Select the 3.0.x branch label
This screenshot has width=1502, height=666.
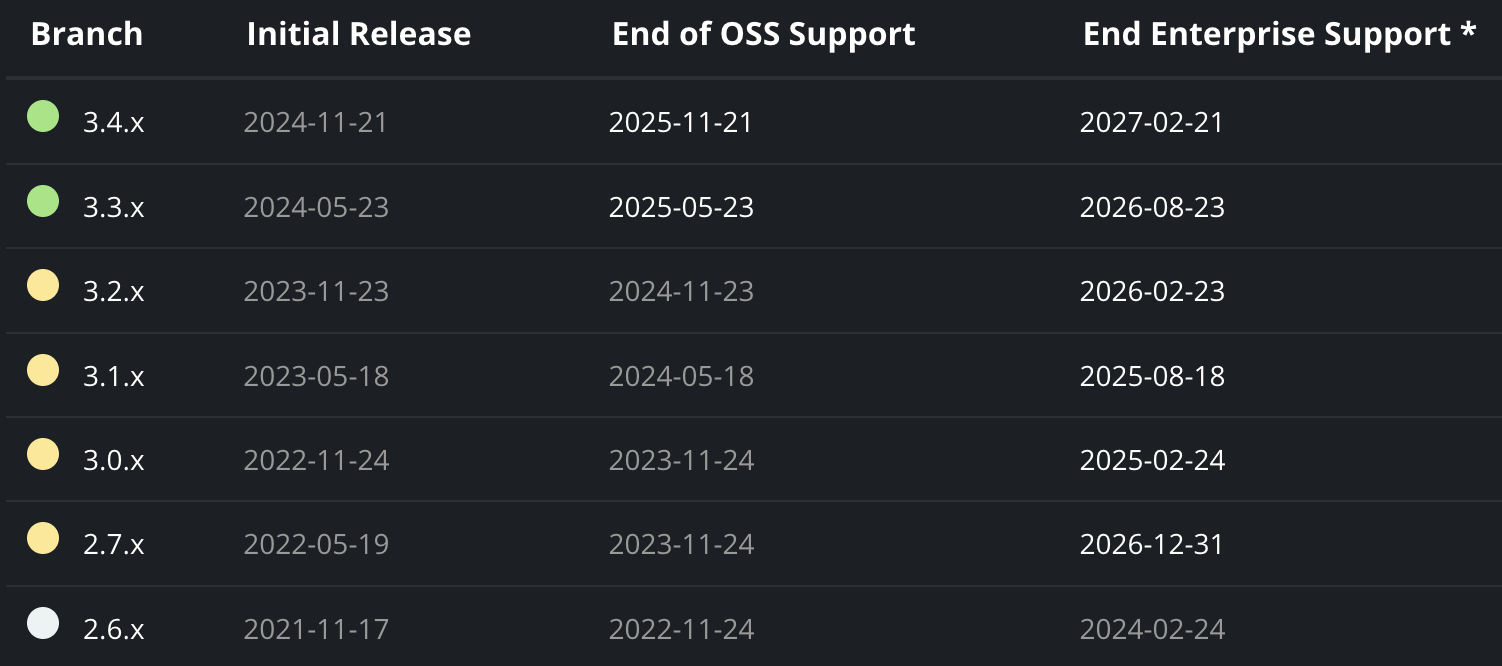pyautogui.click(x=114, y=461)
